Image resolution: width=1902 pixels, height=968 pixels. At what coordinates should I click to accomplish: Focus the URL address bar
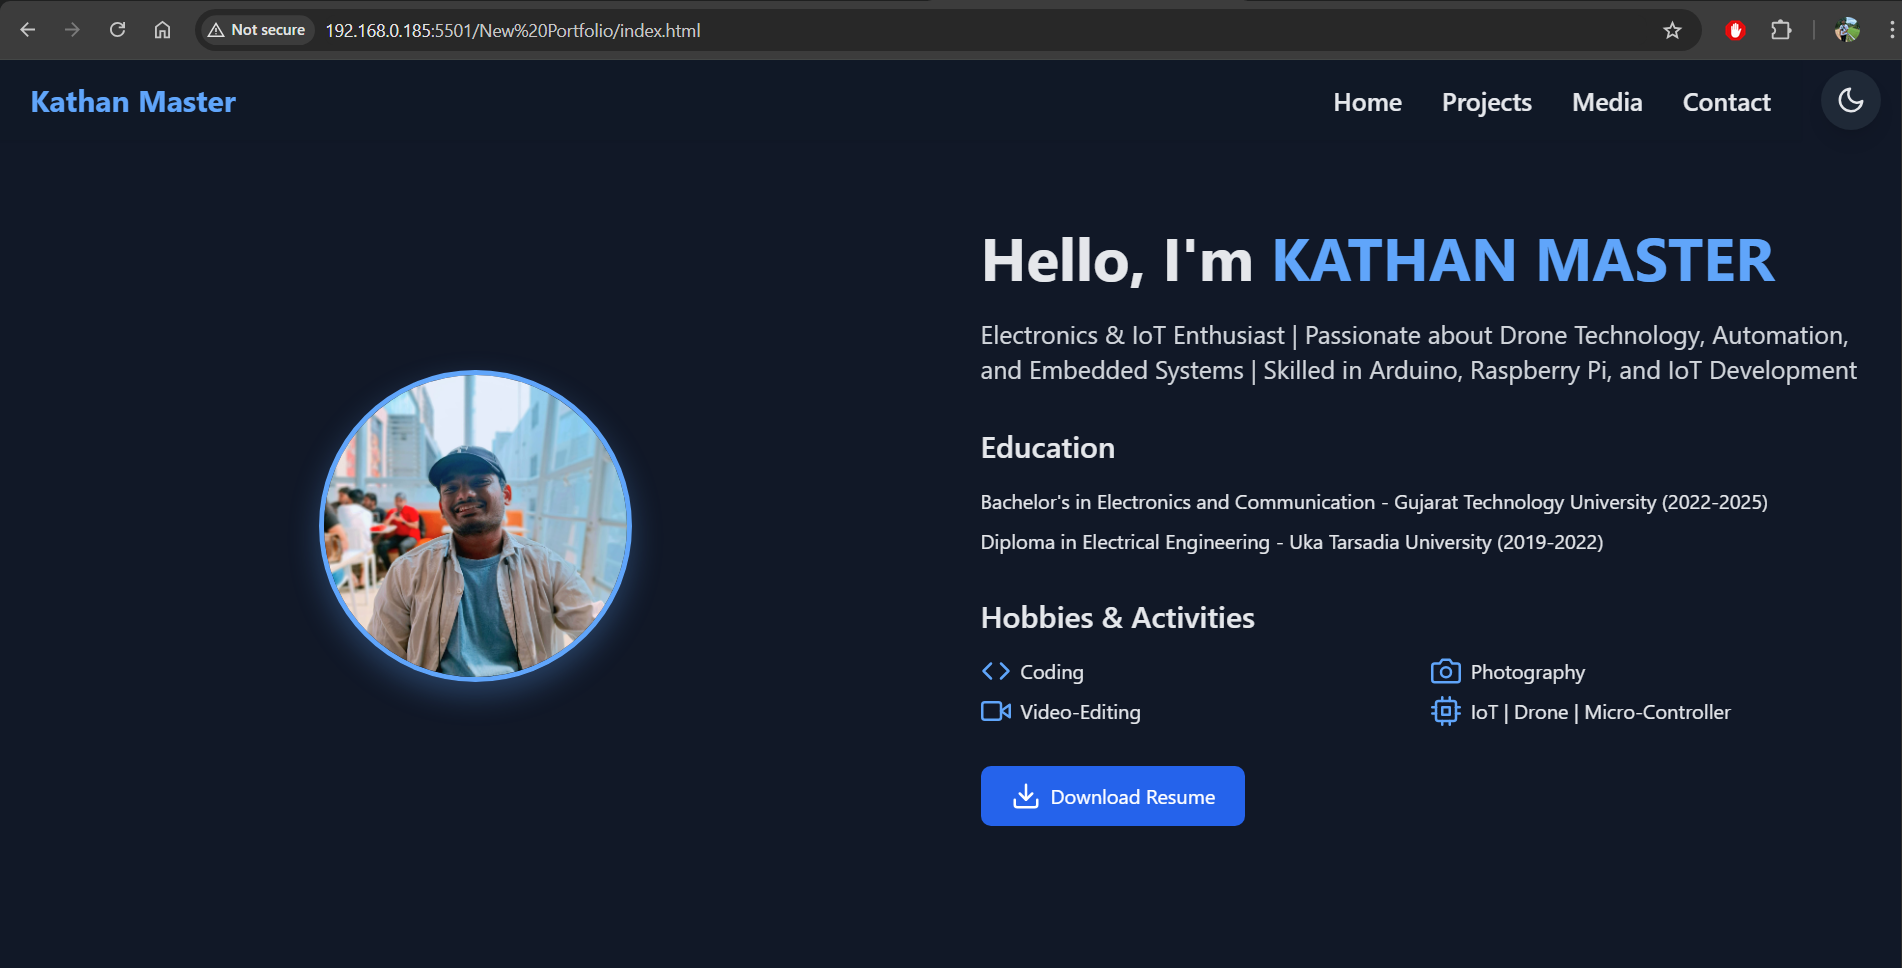pos(900,30)
